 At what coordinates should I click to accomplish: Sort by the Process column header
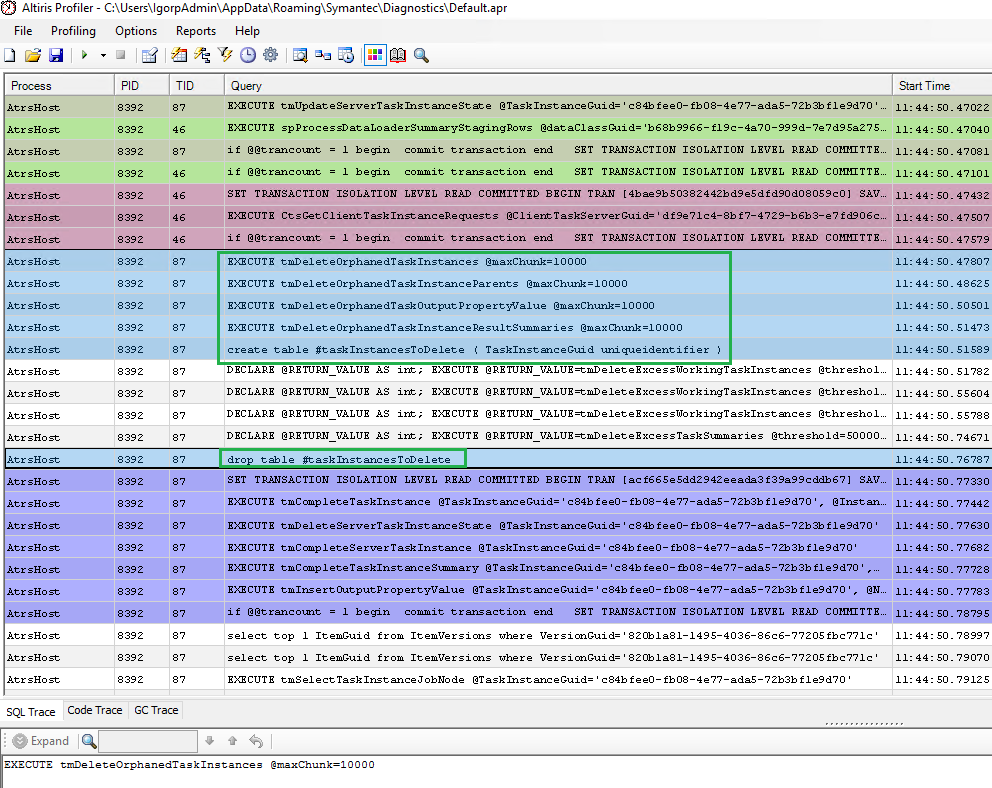[59, 85]
